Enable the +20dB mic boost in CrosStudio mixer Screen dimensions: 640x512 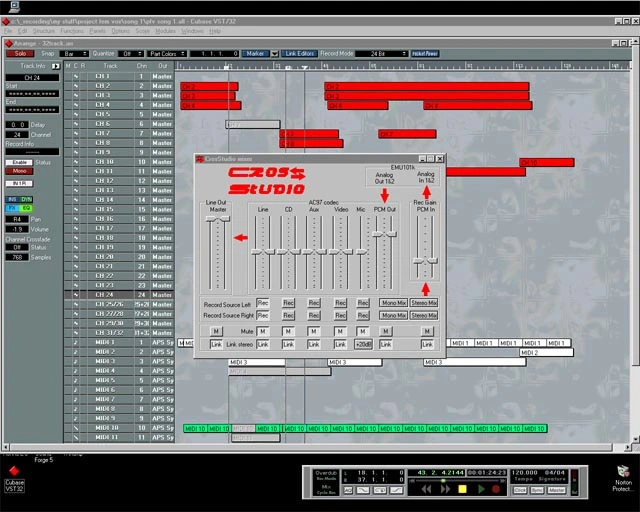coord(363,344)
